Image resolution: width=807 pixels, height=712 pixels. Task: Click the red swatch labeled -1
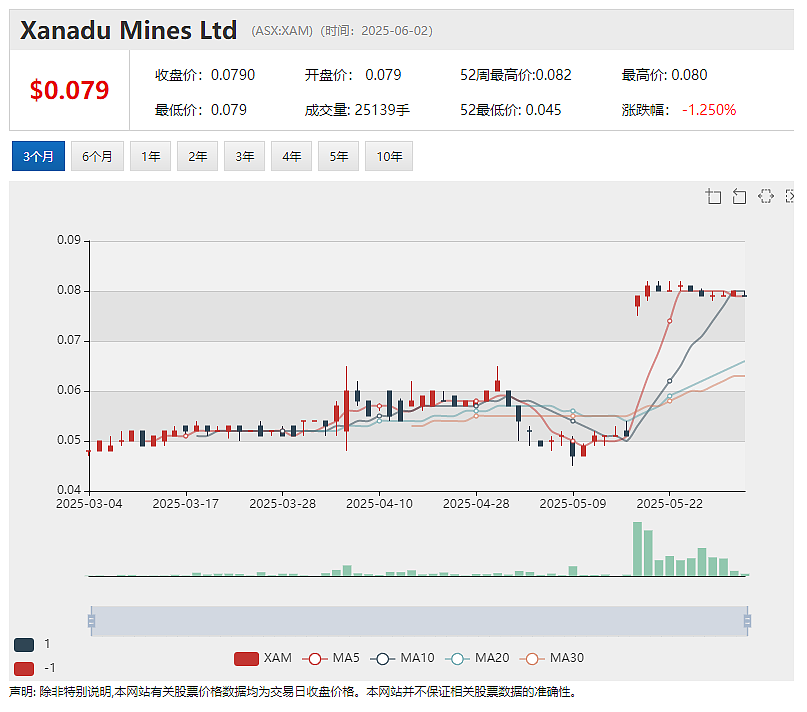(x=24, y=669)
